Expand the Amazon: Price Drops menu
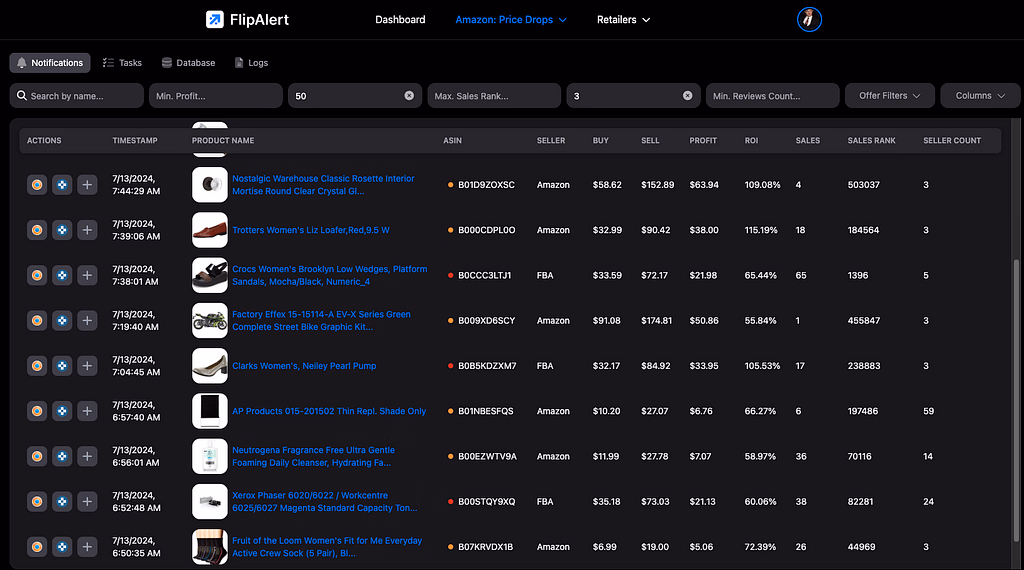This screenshot has width=1024, height=570. (511, 20)
